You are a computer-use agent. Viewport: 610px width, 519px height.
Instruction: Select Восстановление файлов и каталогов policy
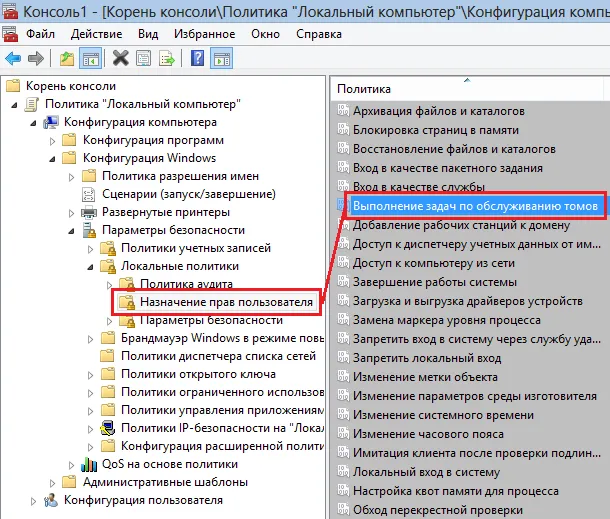point(454,149)
